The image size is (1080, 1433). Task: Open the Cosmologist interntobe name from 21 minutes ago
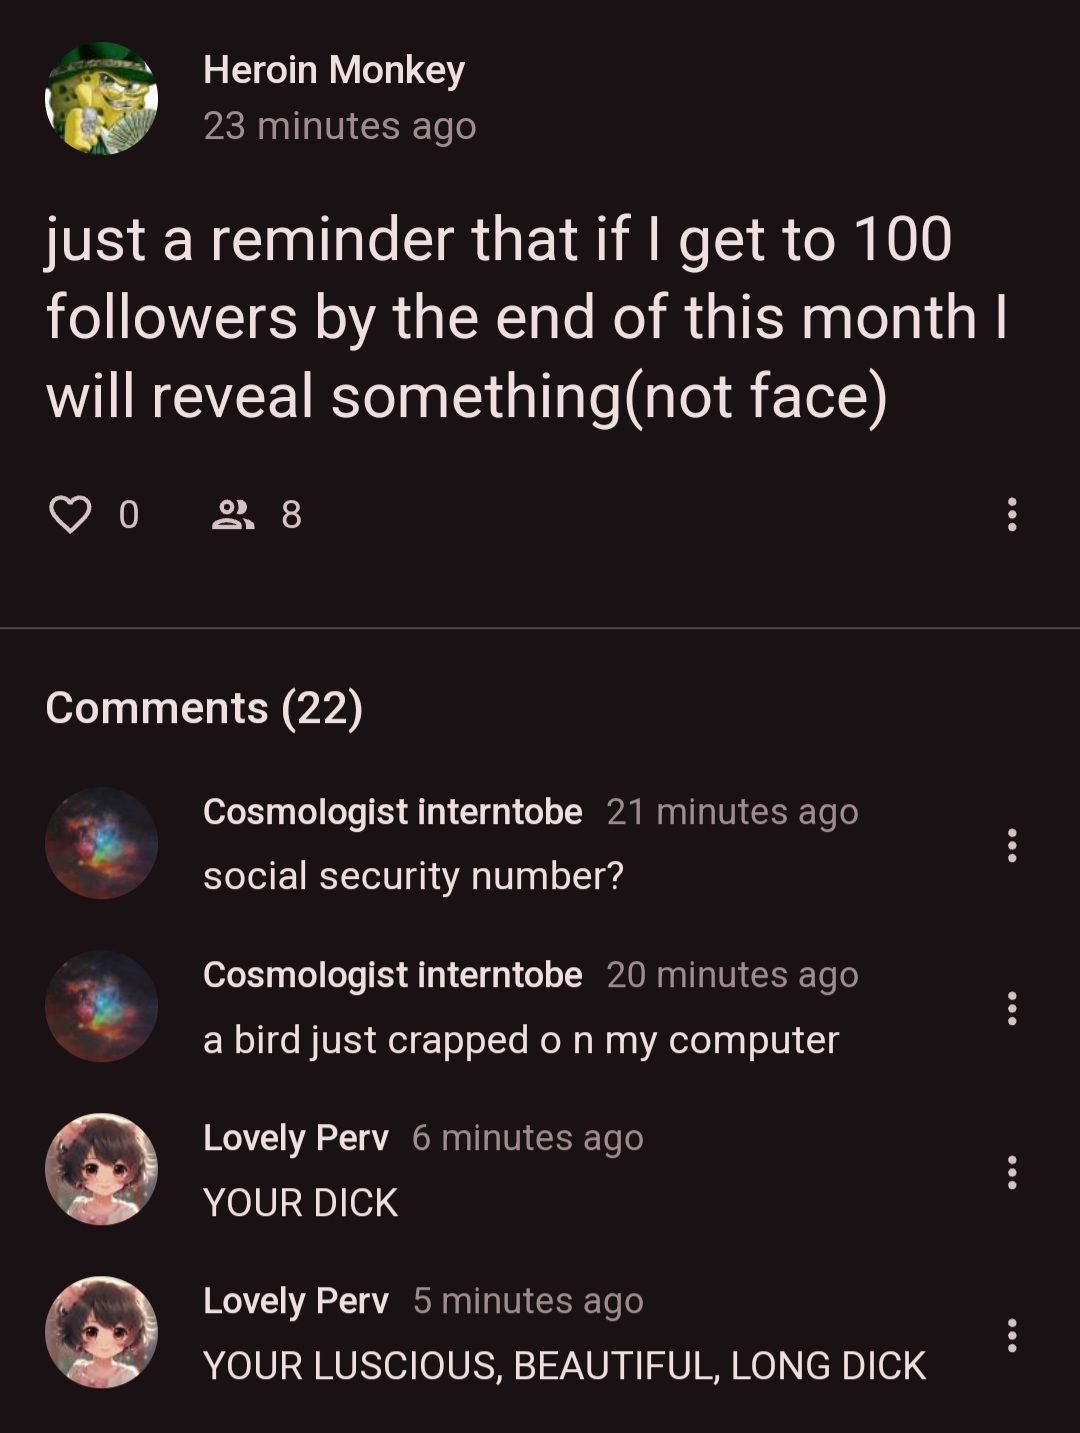[392, 812]
